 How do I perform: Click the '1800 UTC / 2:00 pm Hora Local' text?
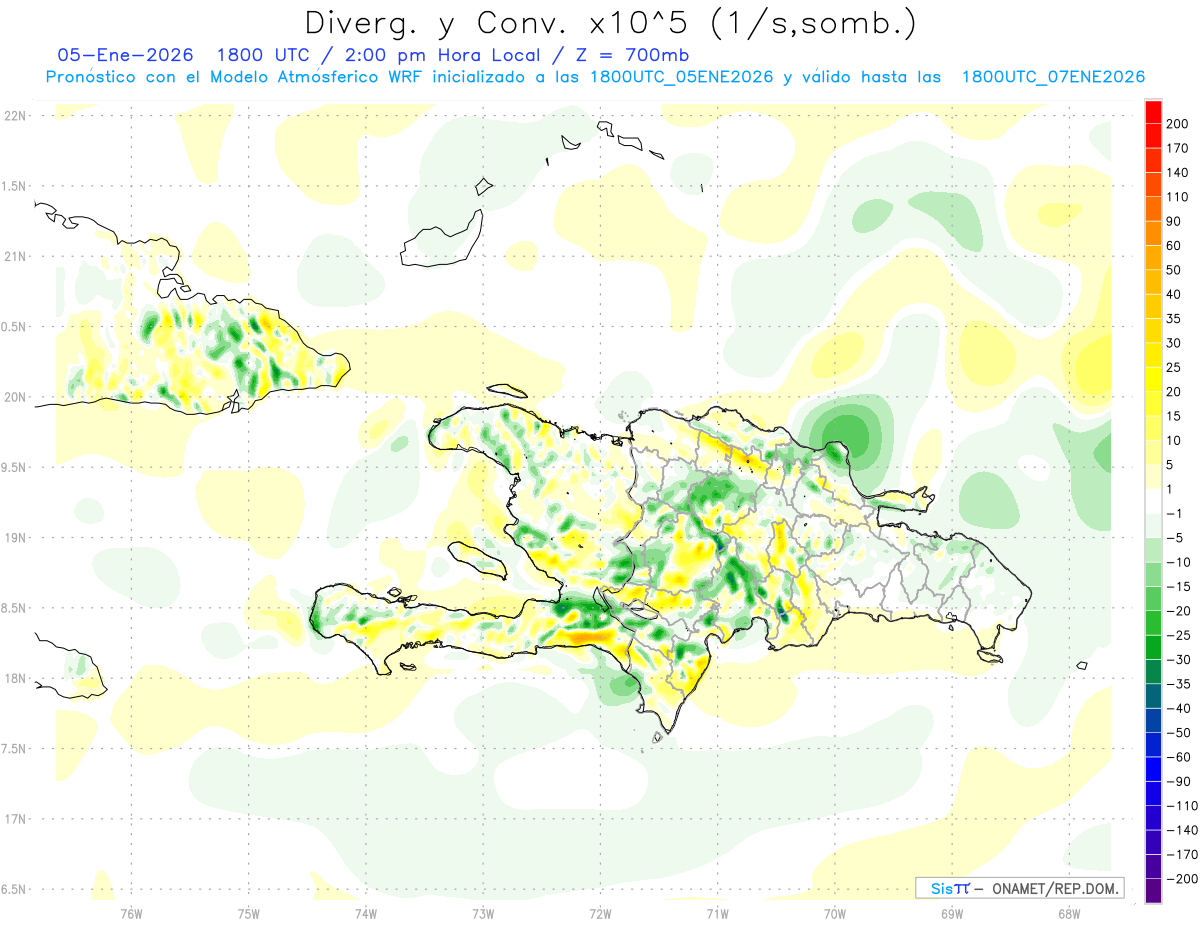click(393, 55)
